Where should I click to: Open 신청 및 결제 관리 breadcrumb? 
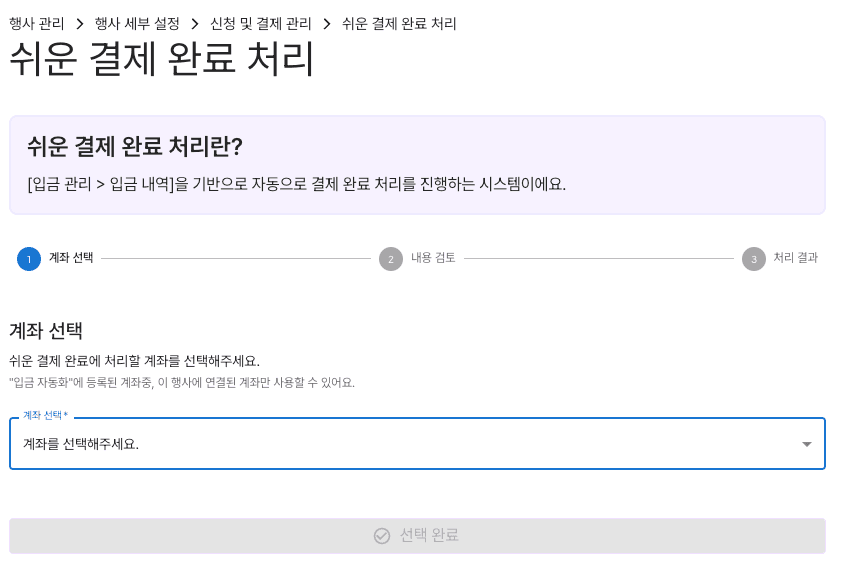point(261,24)
